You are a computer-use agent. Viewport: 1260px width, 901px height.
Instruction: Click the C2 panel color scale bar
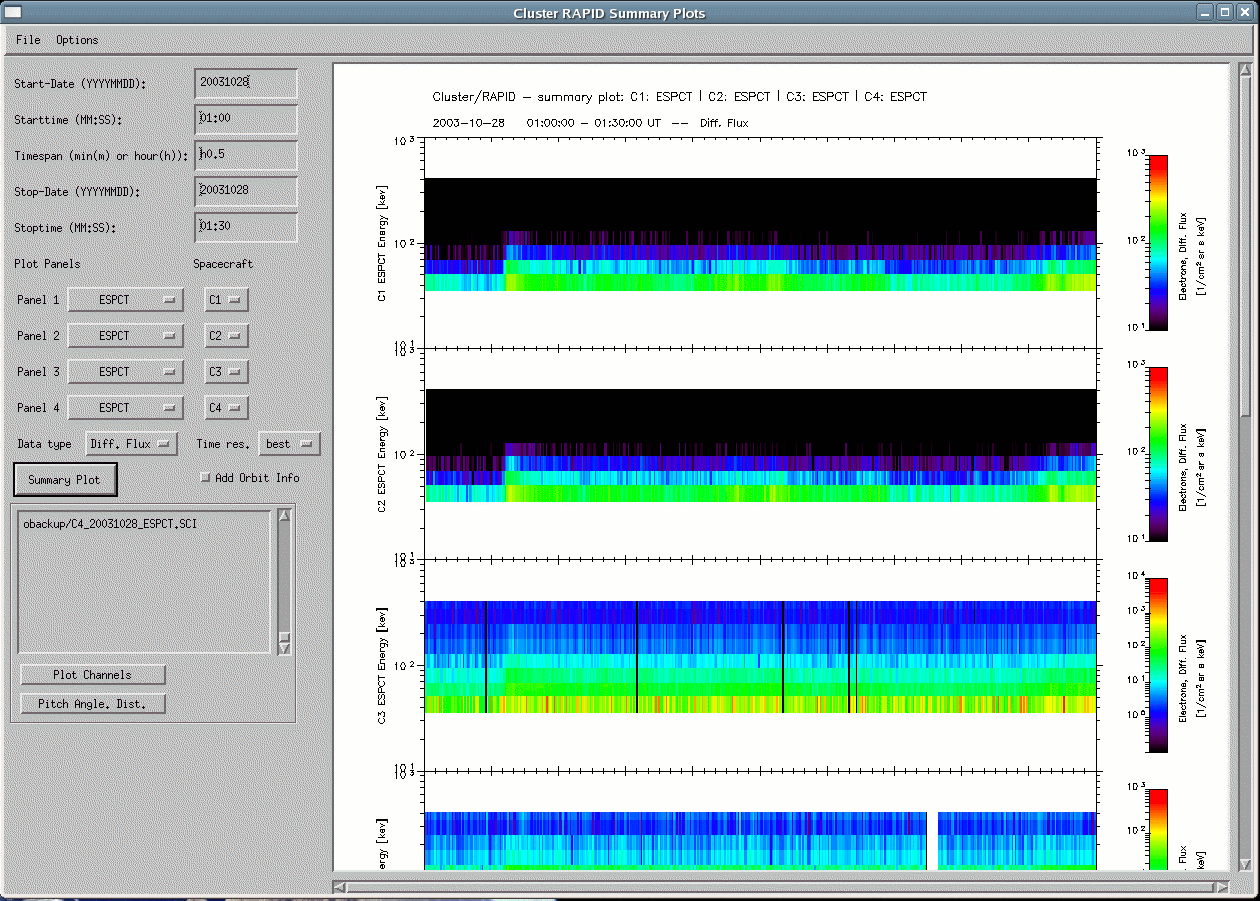pos(1158,454)
